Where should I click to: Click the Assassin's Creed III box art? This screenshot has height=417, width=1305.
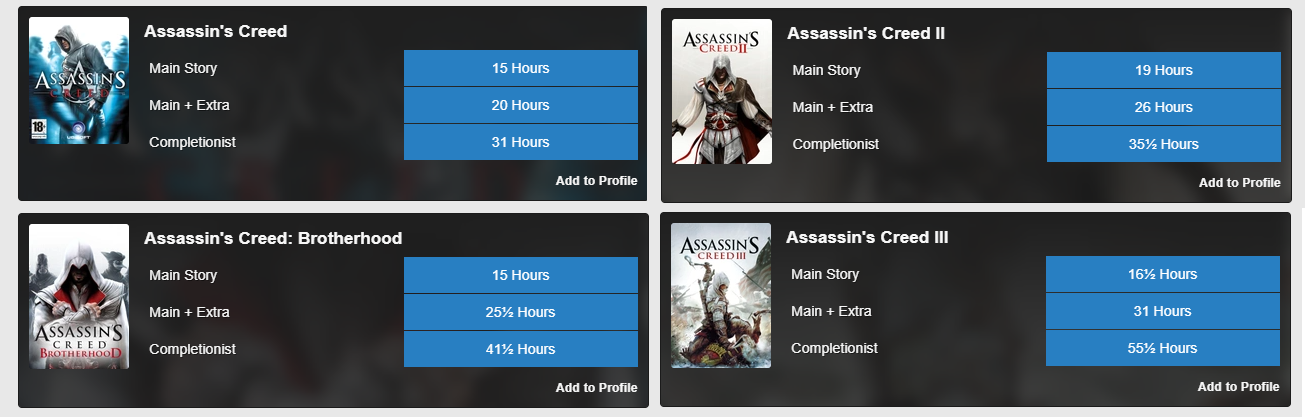click(720, 295)
